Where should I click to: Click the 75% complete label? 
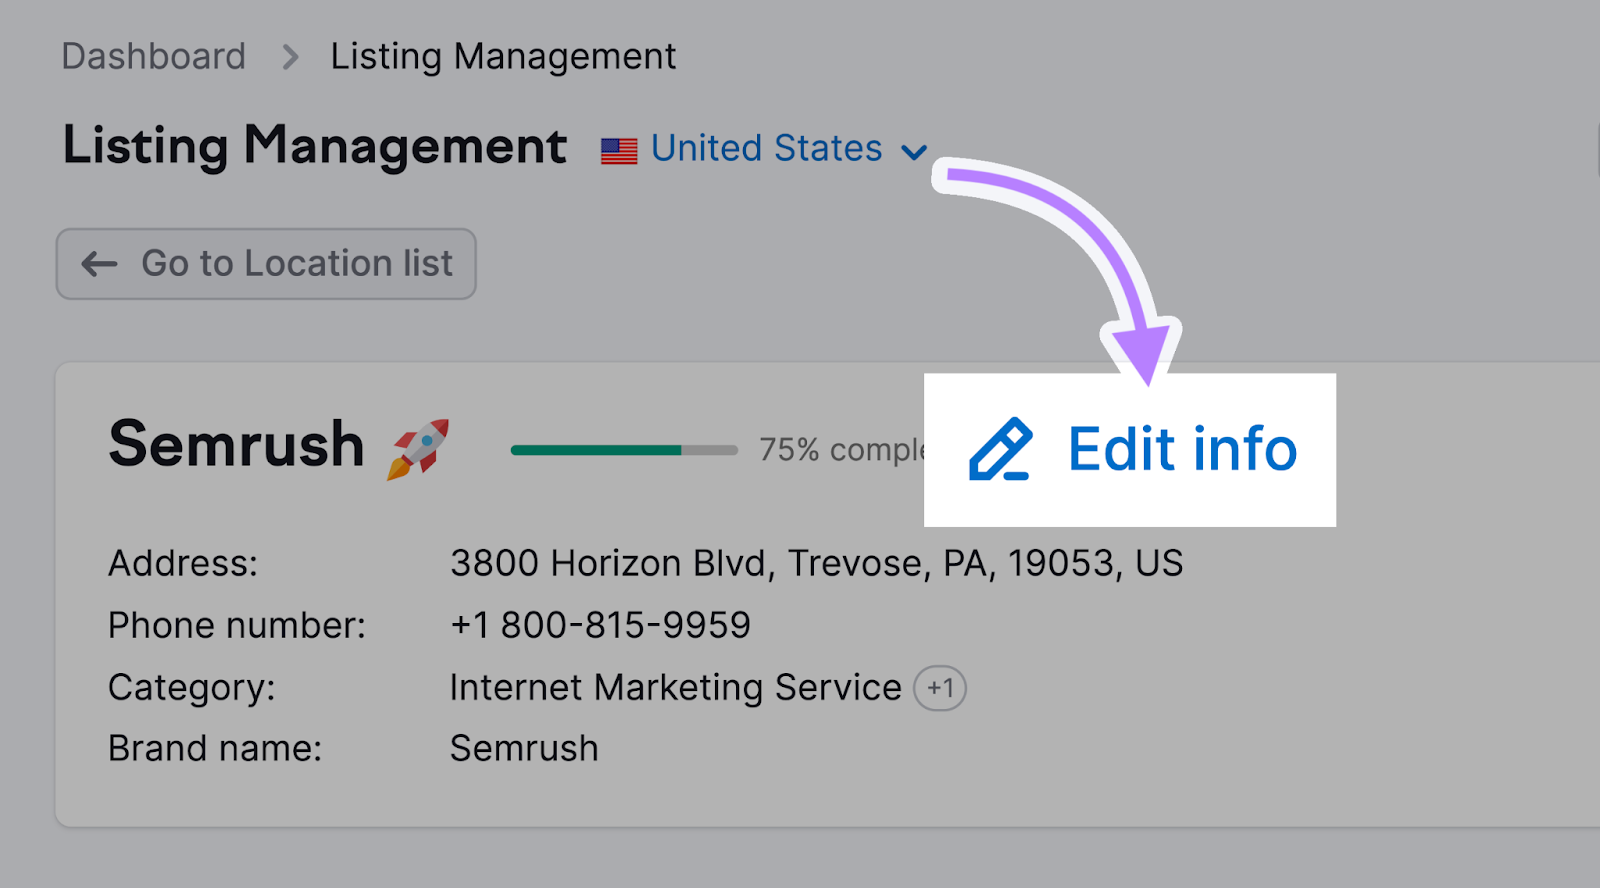(x=840, y=450)
